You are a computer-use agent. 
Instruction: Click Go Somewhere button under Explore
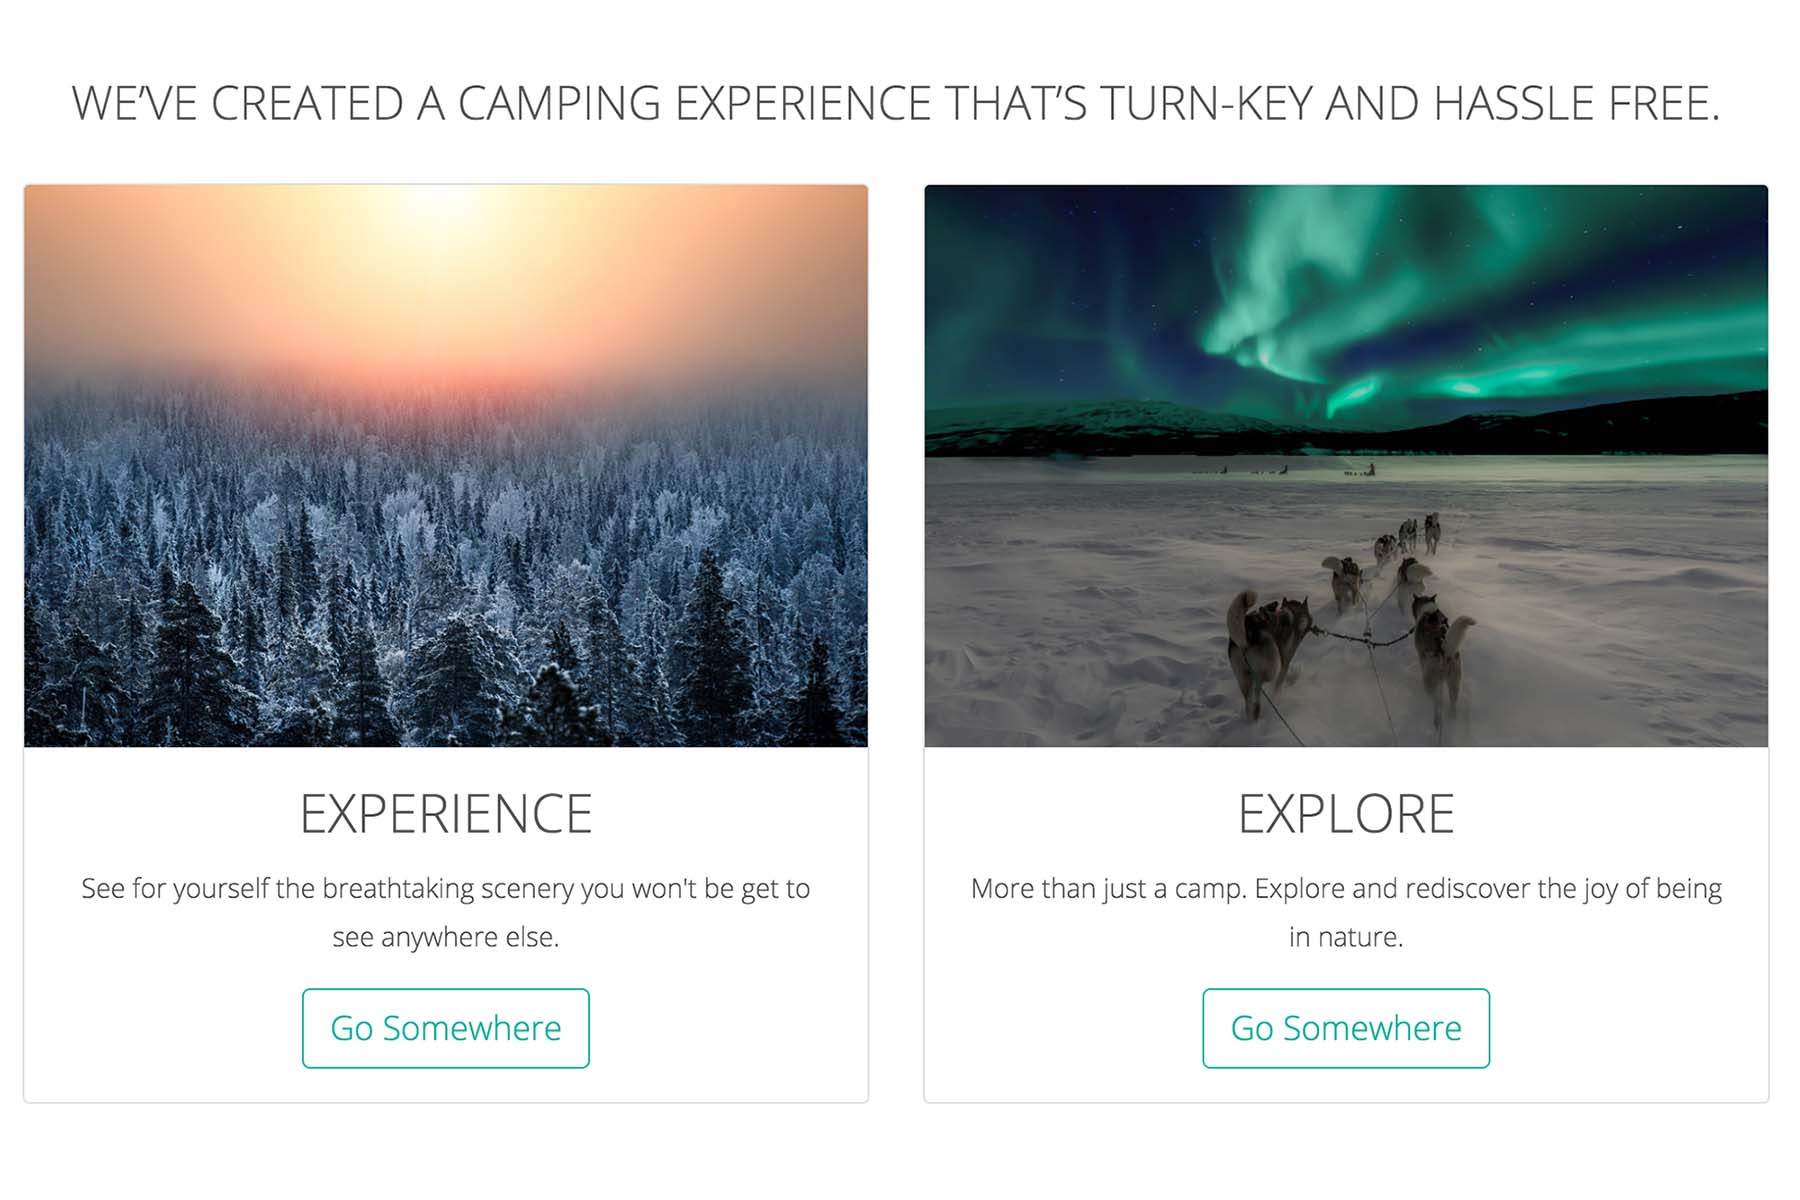[x=1346, y=1028]
